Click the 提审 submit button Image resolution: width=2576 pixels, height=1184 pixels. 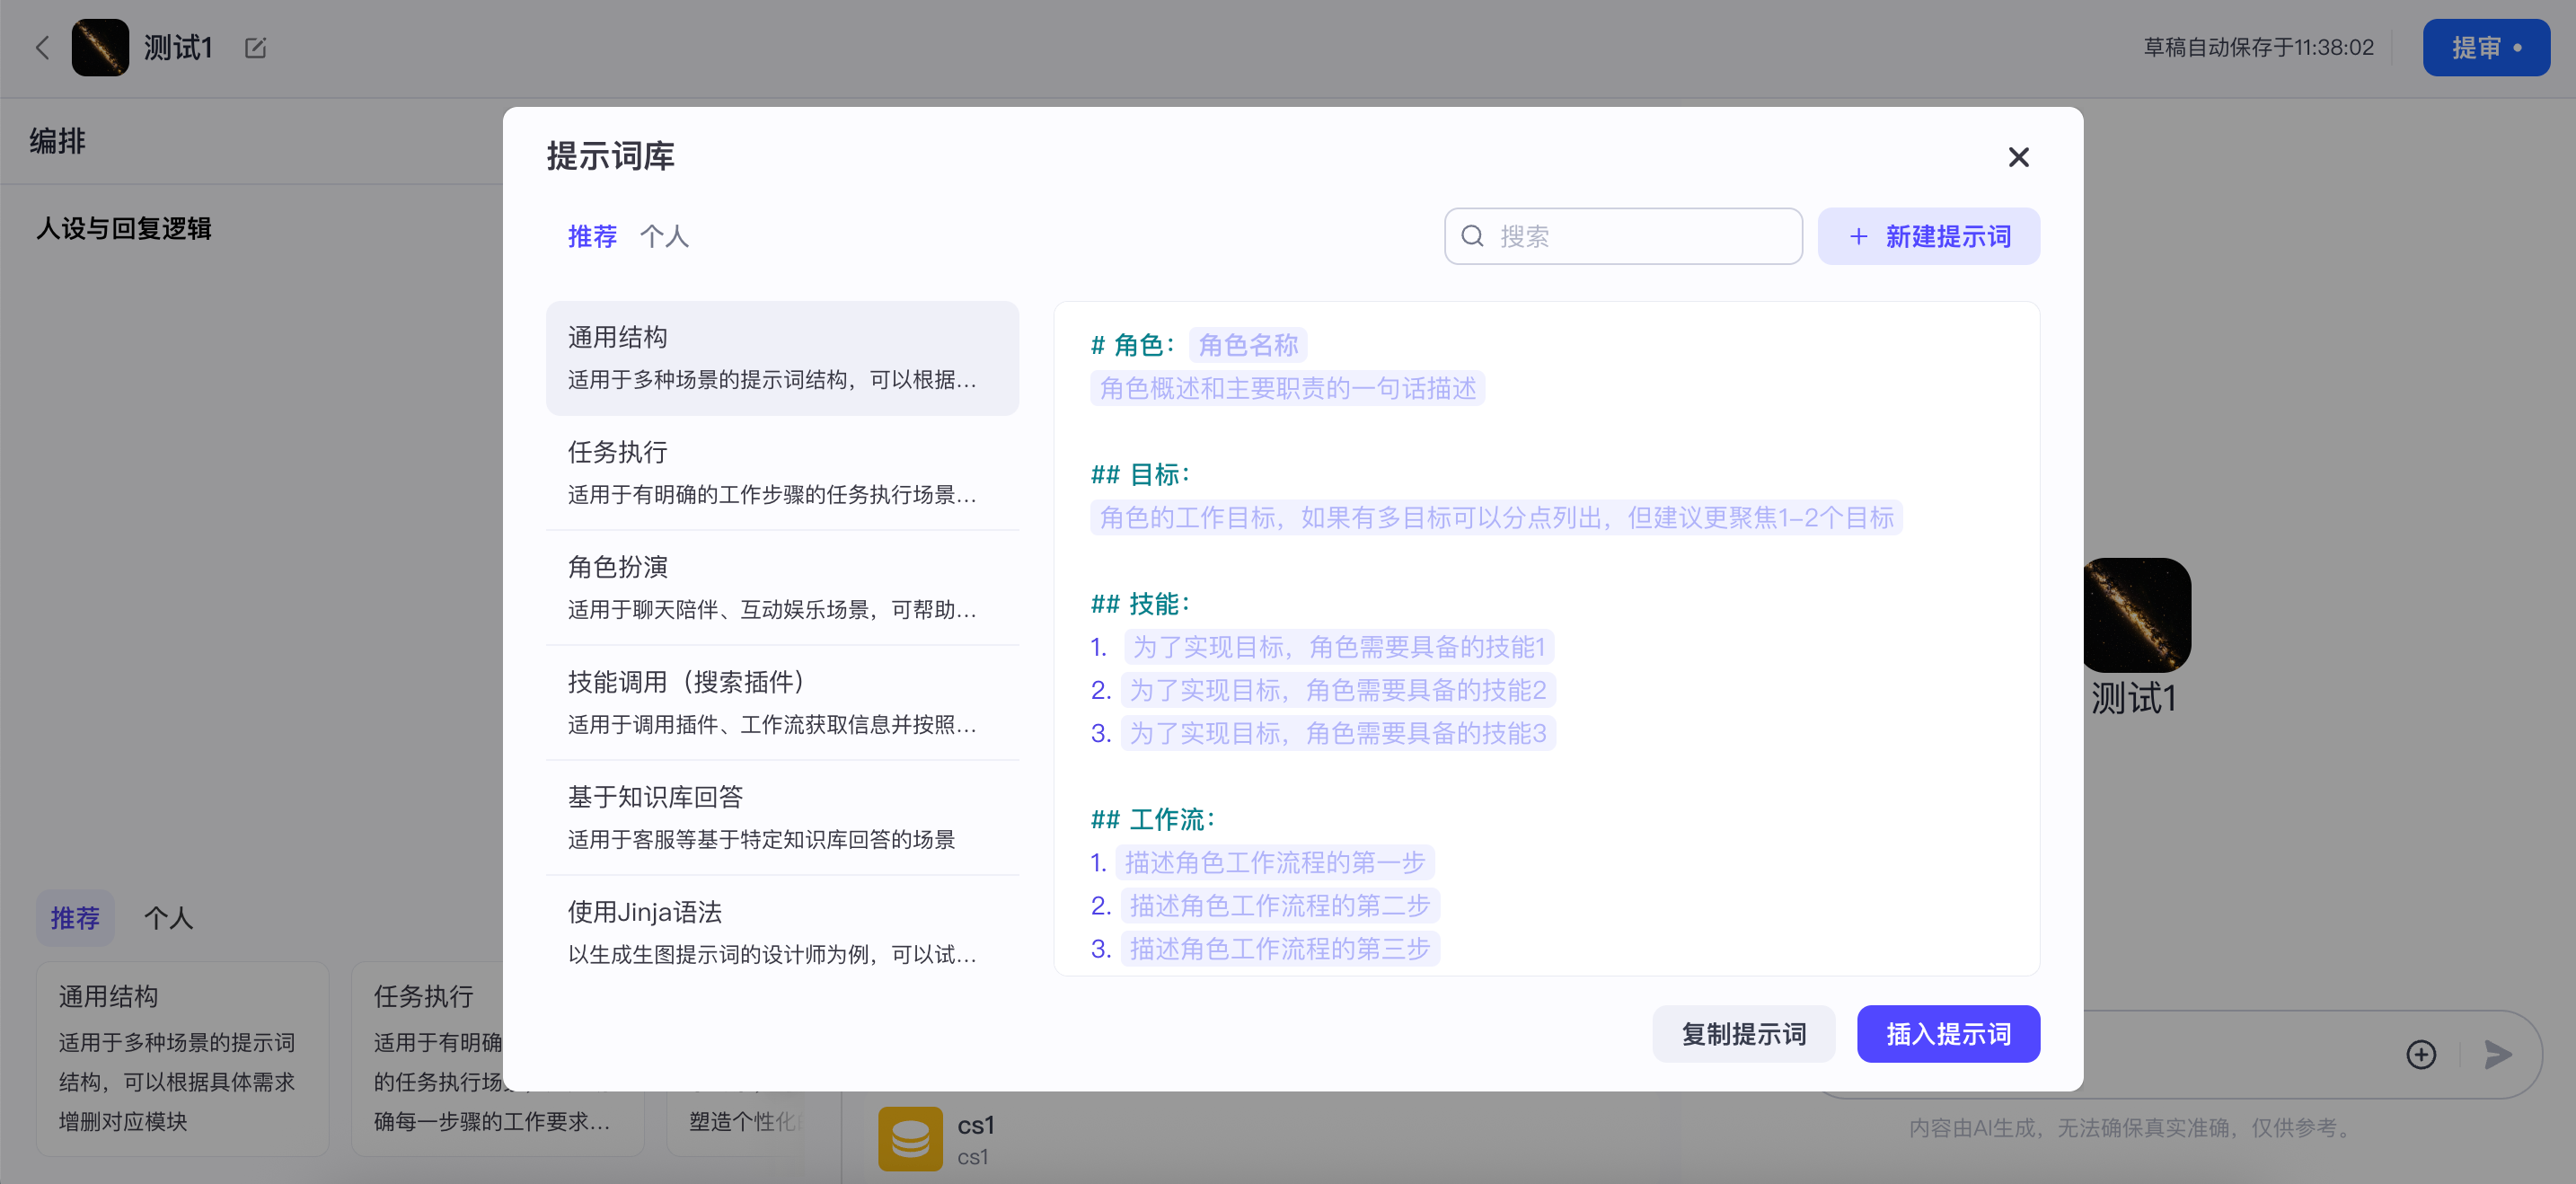click(2485, 47)
